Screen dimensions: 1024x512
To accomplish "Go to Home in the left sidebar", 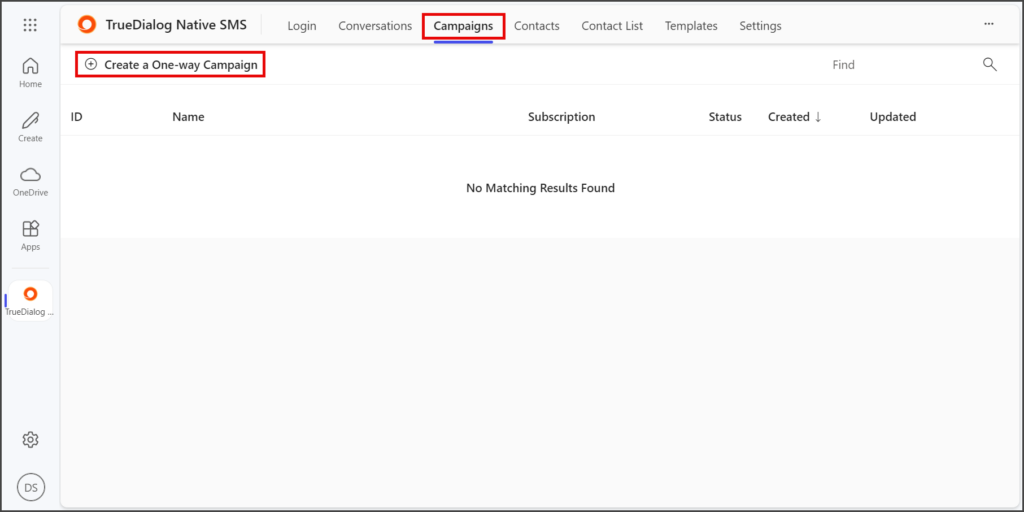I will (x=30, y=72).
